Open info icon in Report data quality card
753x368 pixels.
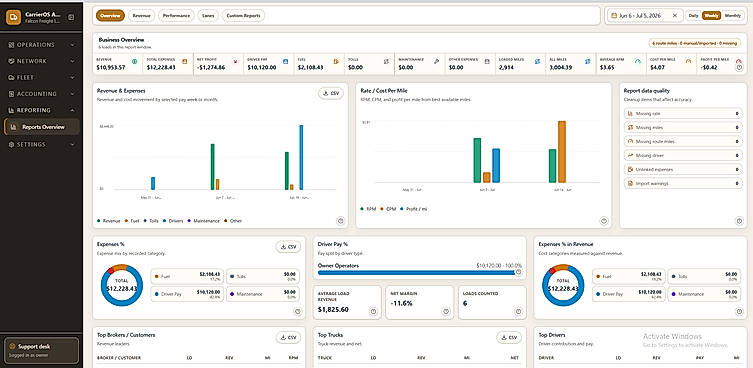(x=740, y=221)
